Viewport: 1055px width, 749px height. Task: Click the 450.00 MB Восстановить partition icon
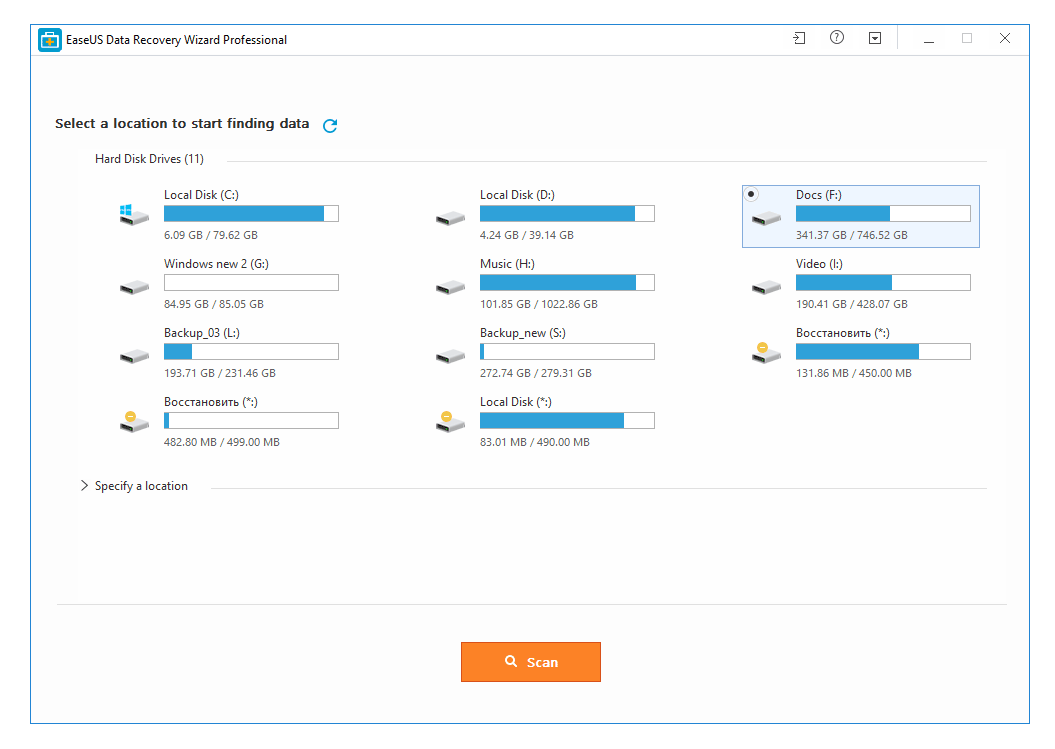point(766,353)
